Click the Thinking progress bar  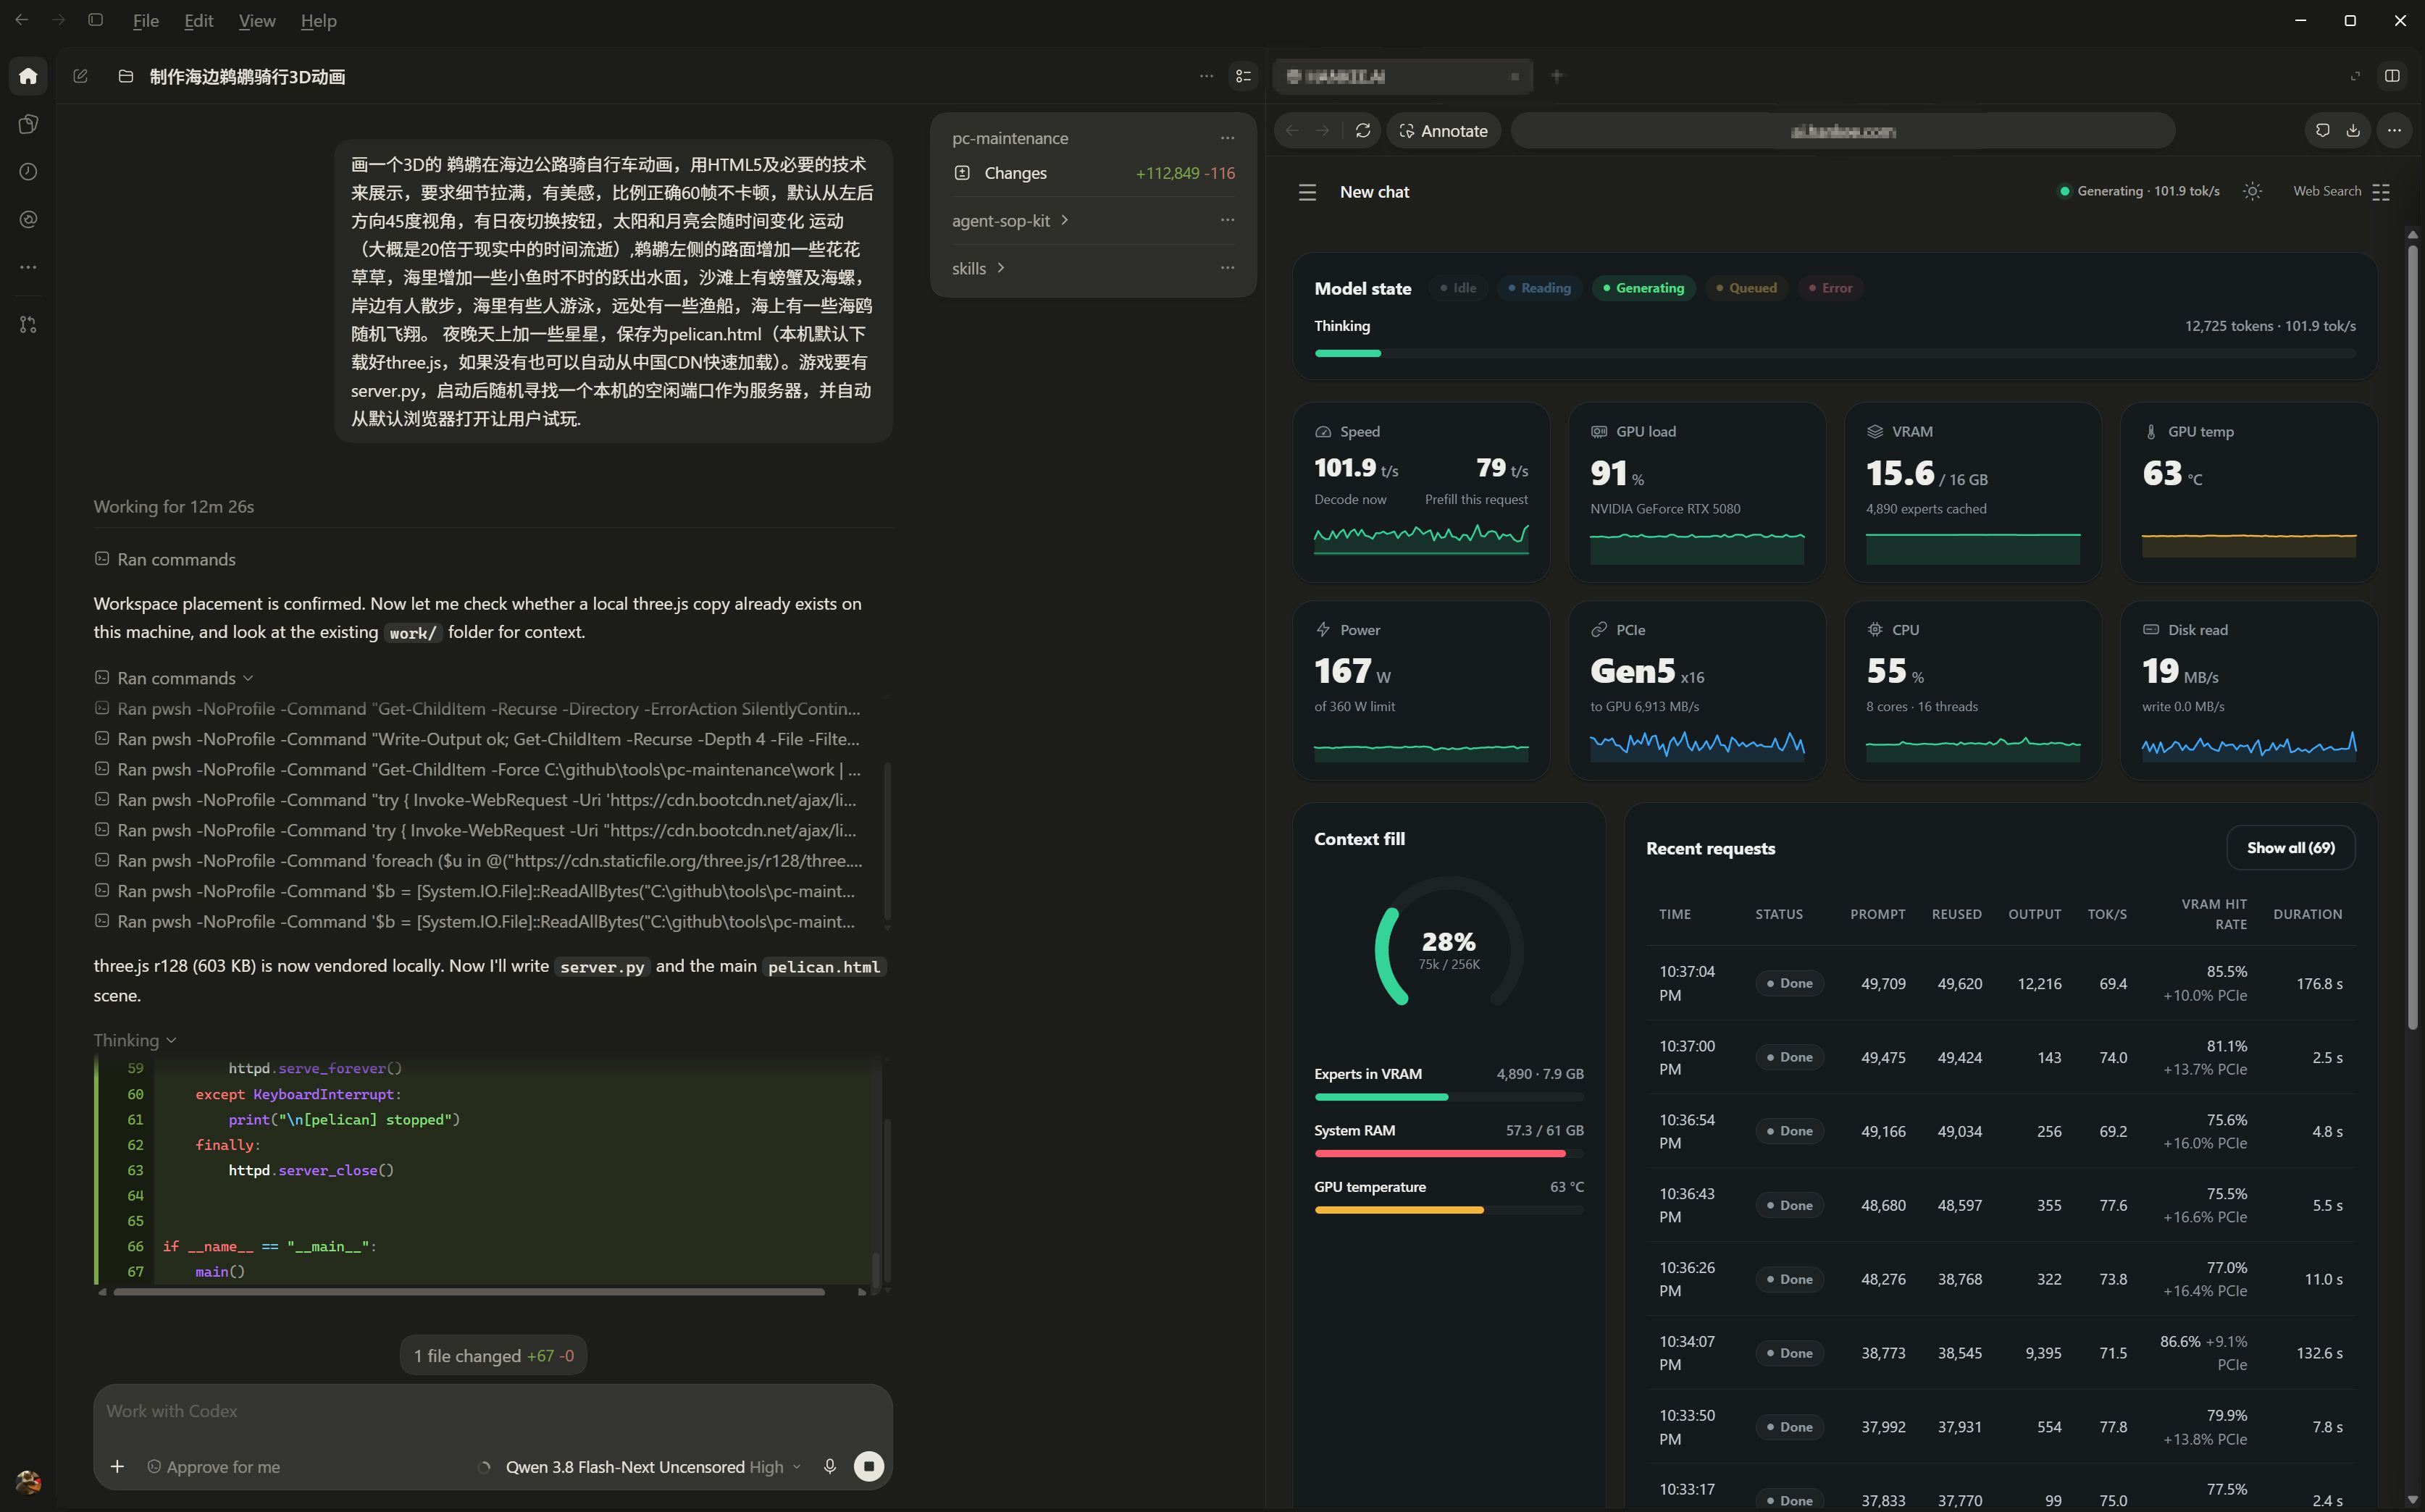(x=1834, y=353)
